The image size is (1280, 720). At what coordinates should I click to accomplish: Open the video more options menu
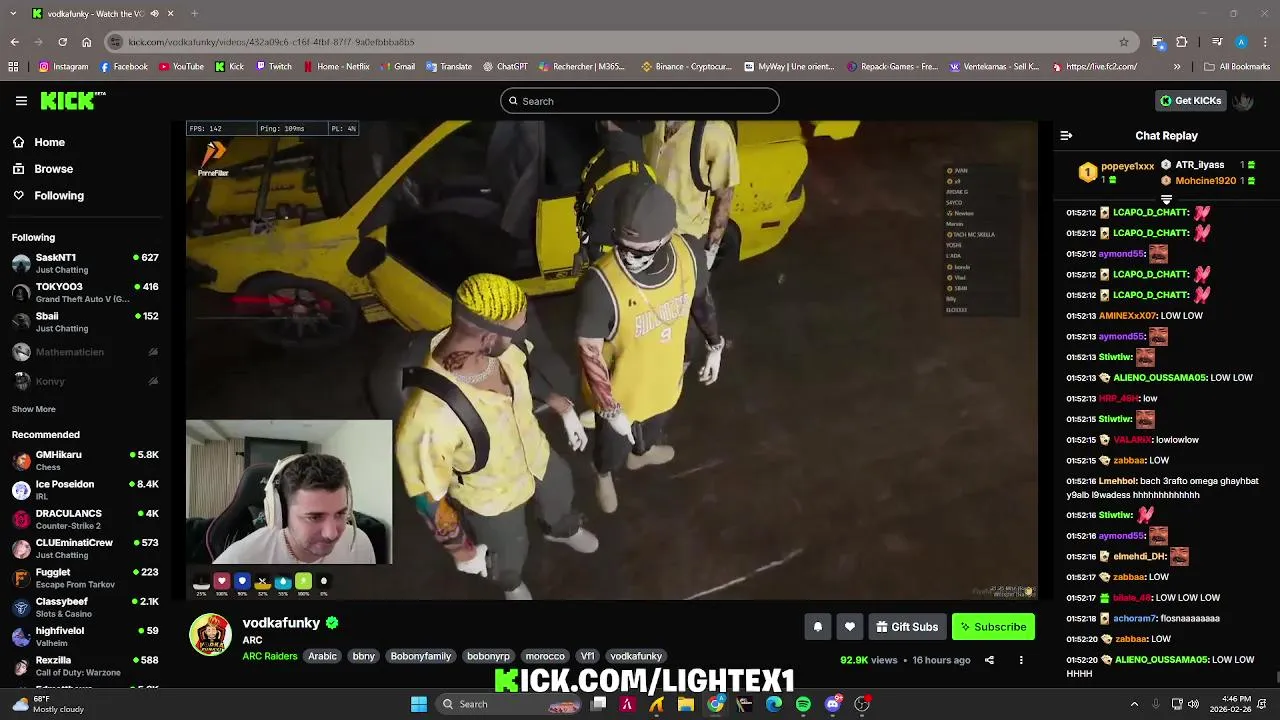pos(1021,660)
